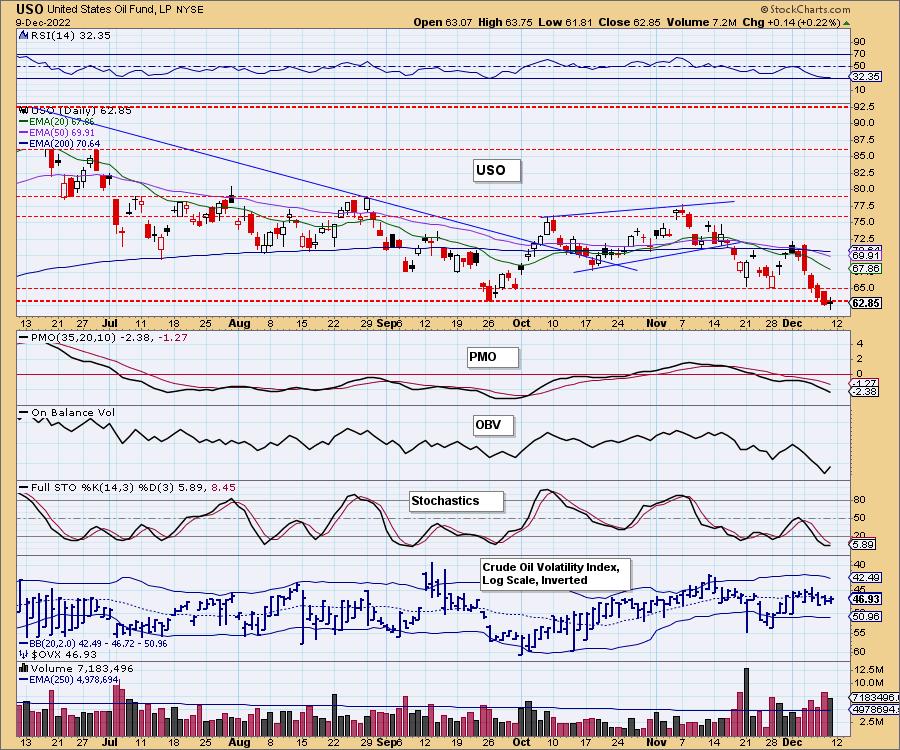
Task: Click the green up arrow beside the change
Action: [847, 24]
